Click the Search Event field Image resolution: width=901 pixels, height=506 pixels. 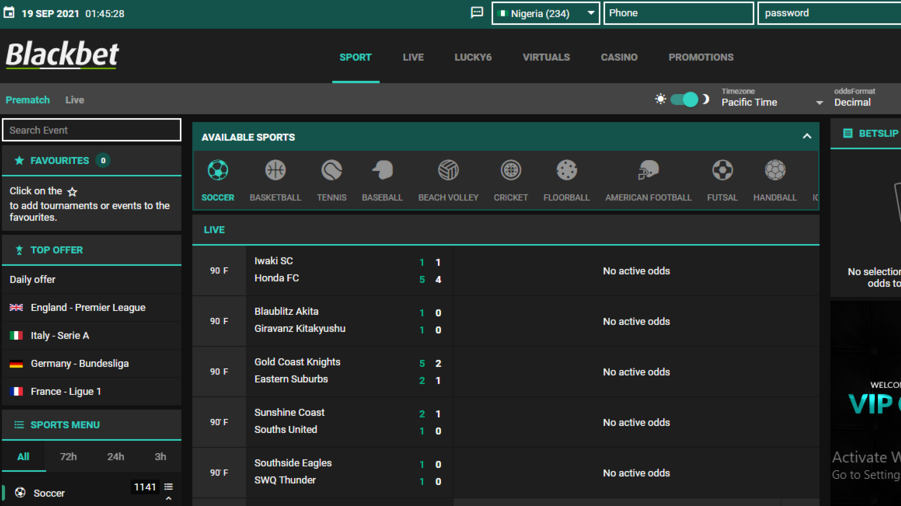[x=91, y=130]
